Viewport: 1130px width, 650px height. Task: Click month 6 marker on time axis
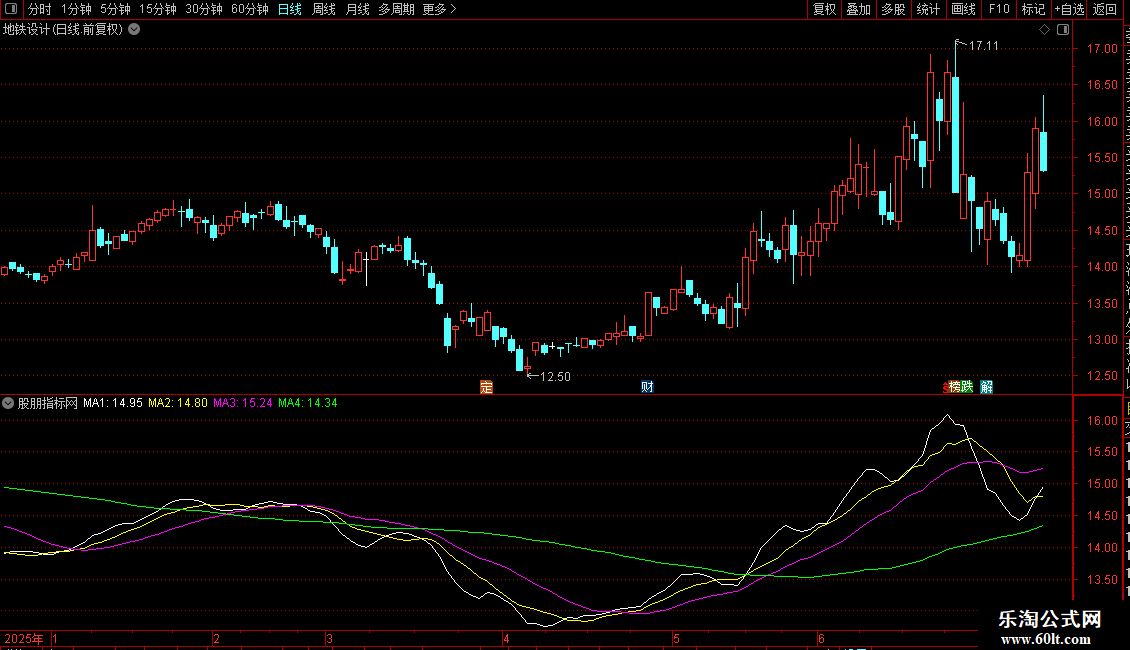point(821,638)
